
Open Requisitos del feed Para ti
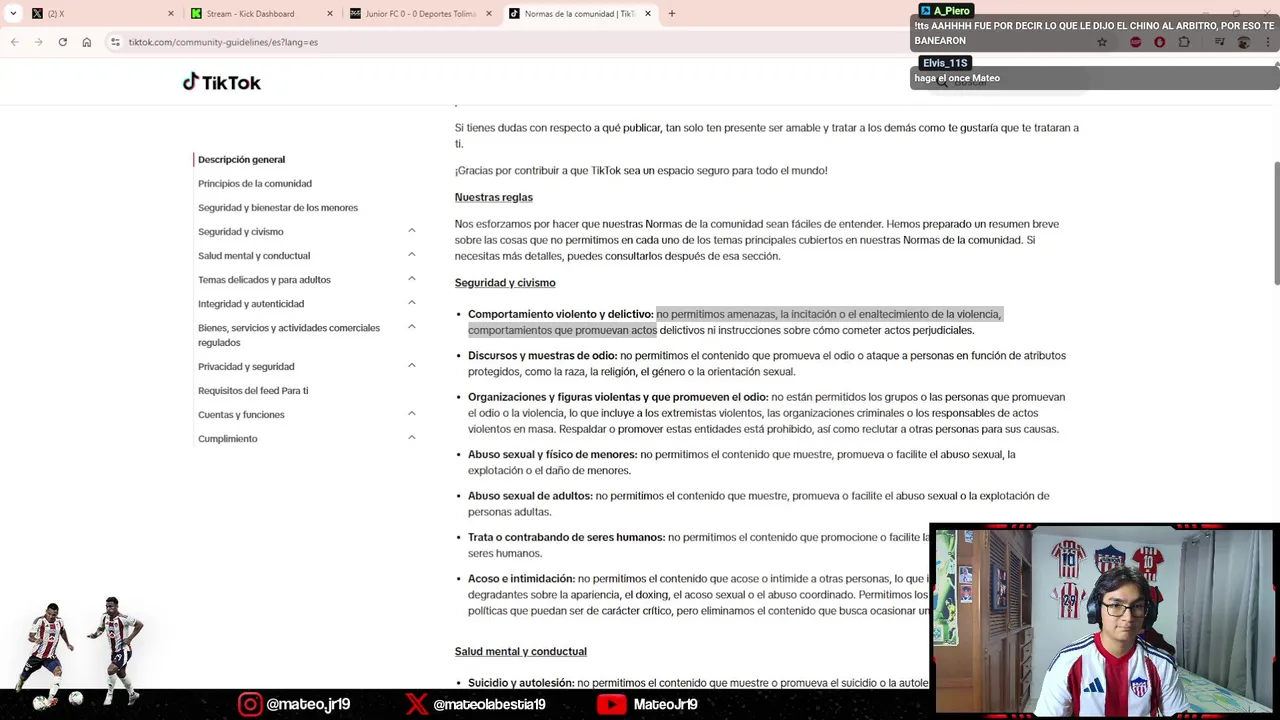click(253, 390)
